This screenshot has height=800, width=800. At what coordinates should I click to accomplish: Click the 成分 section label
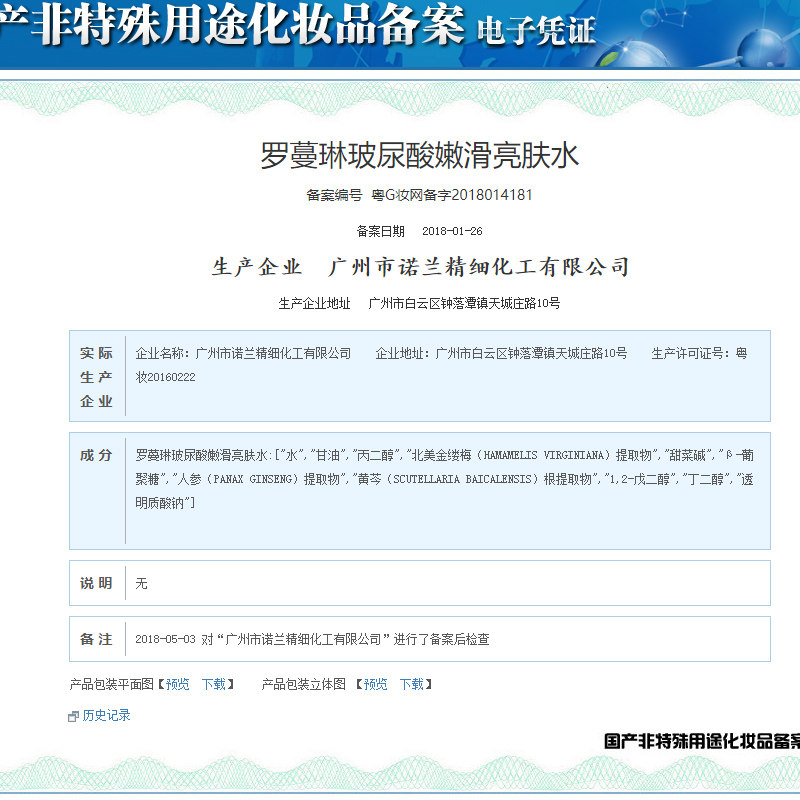click(x=96, y=455)
